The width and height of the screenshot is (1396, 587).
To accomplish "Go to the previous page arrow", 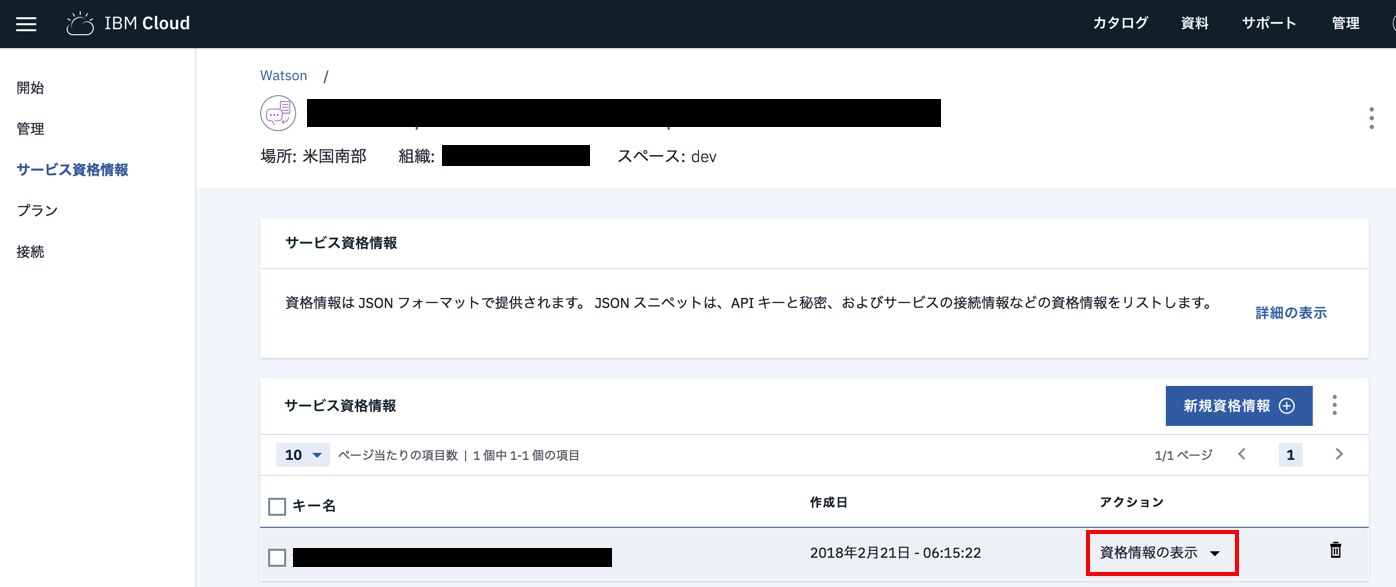I will [x=1242, y=454].
